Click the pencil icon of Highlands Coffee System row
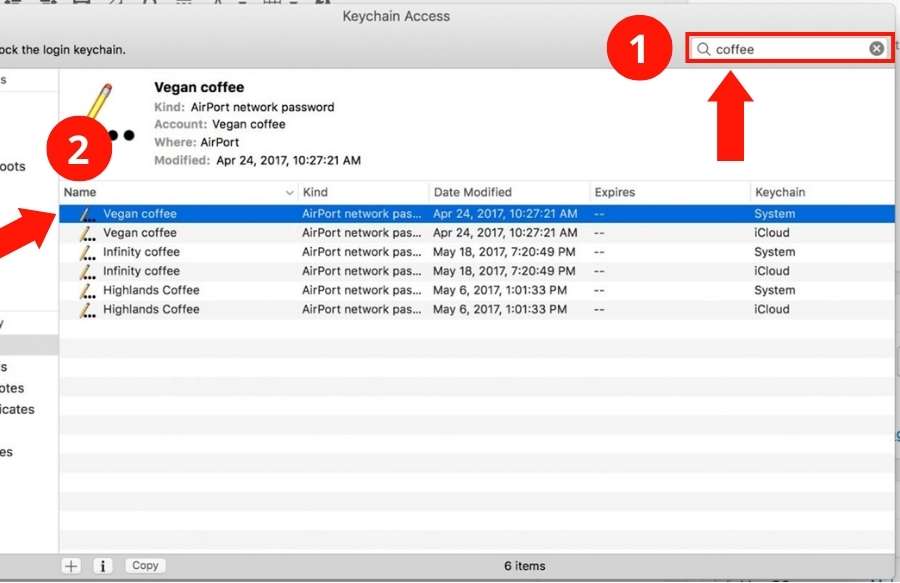The height and width of the screenshot is (583, 900). click(x=89, y=290)
